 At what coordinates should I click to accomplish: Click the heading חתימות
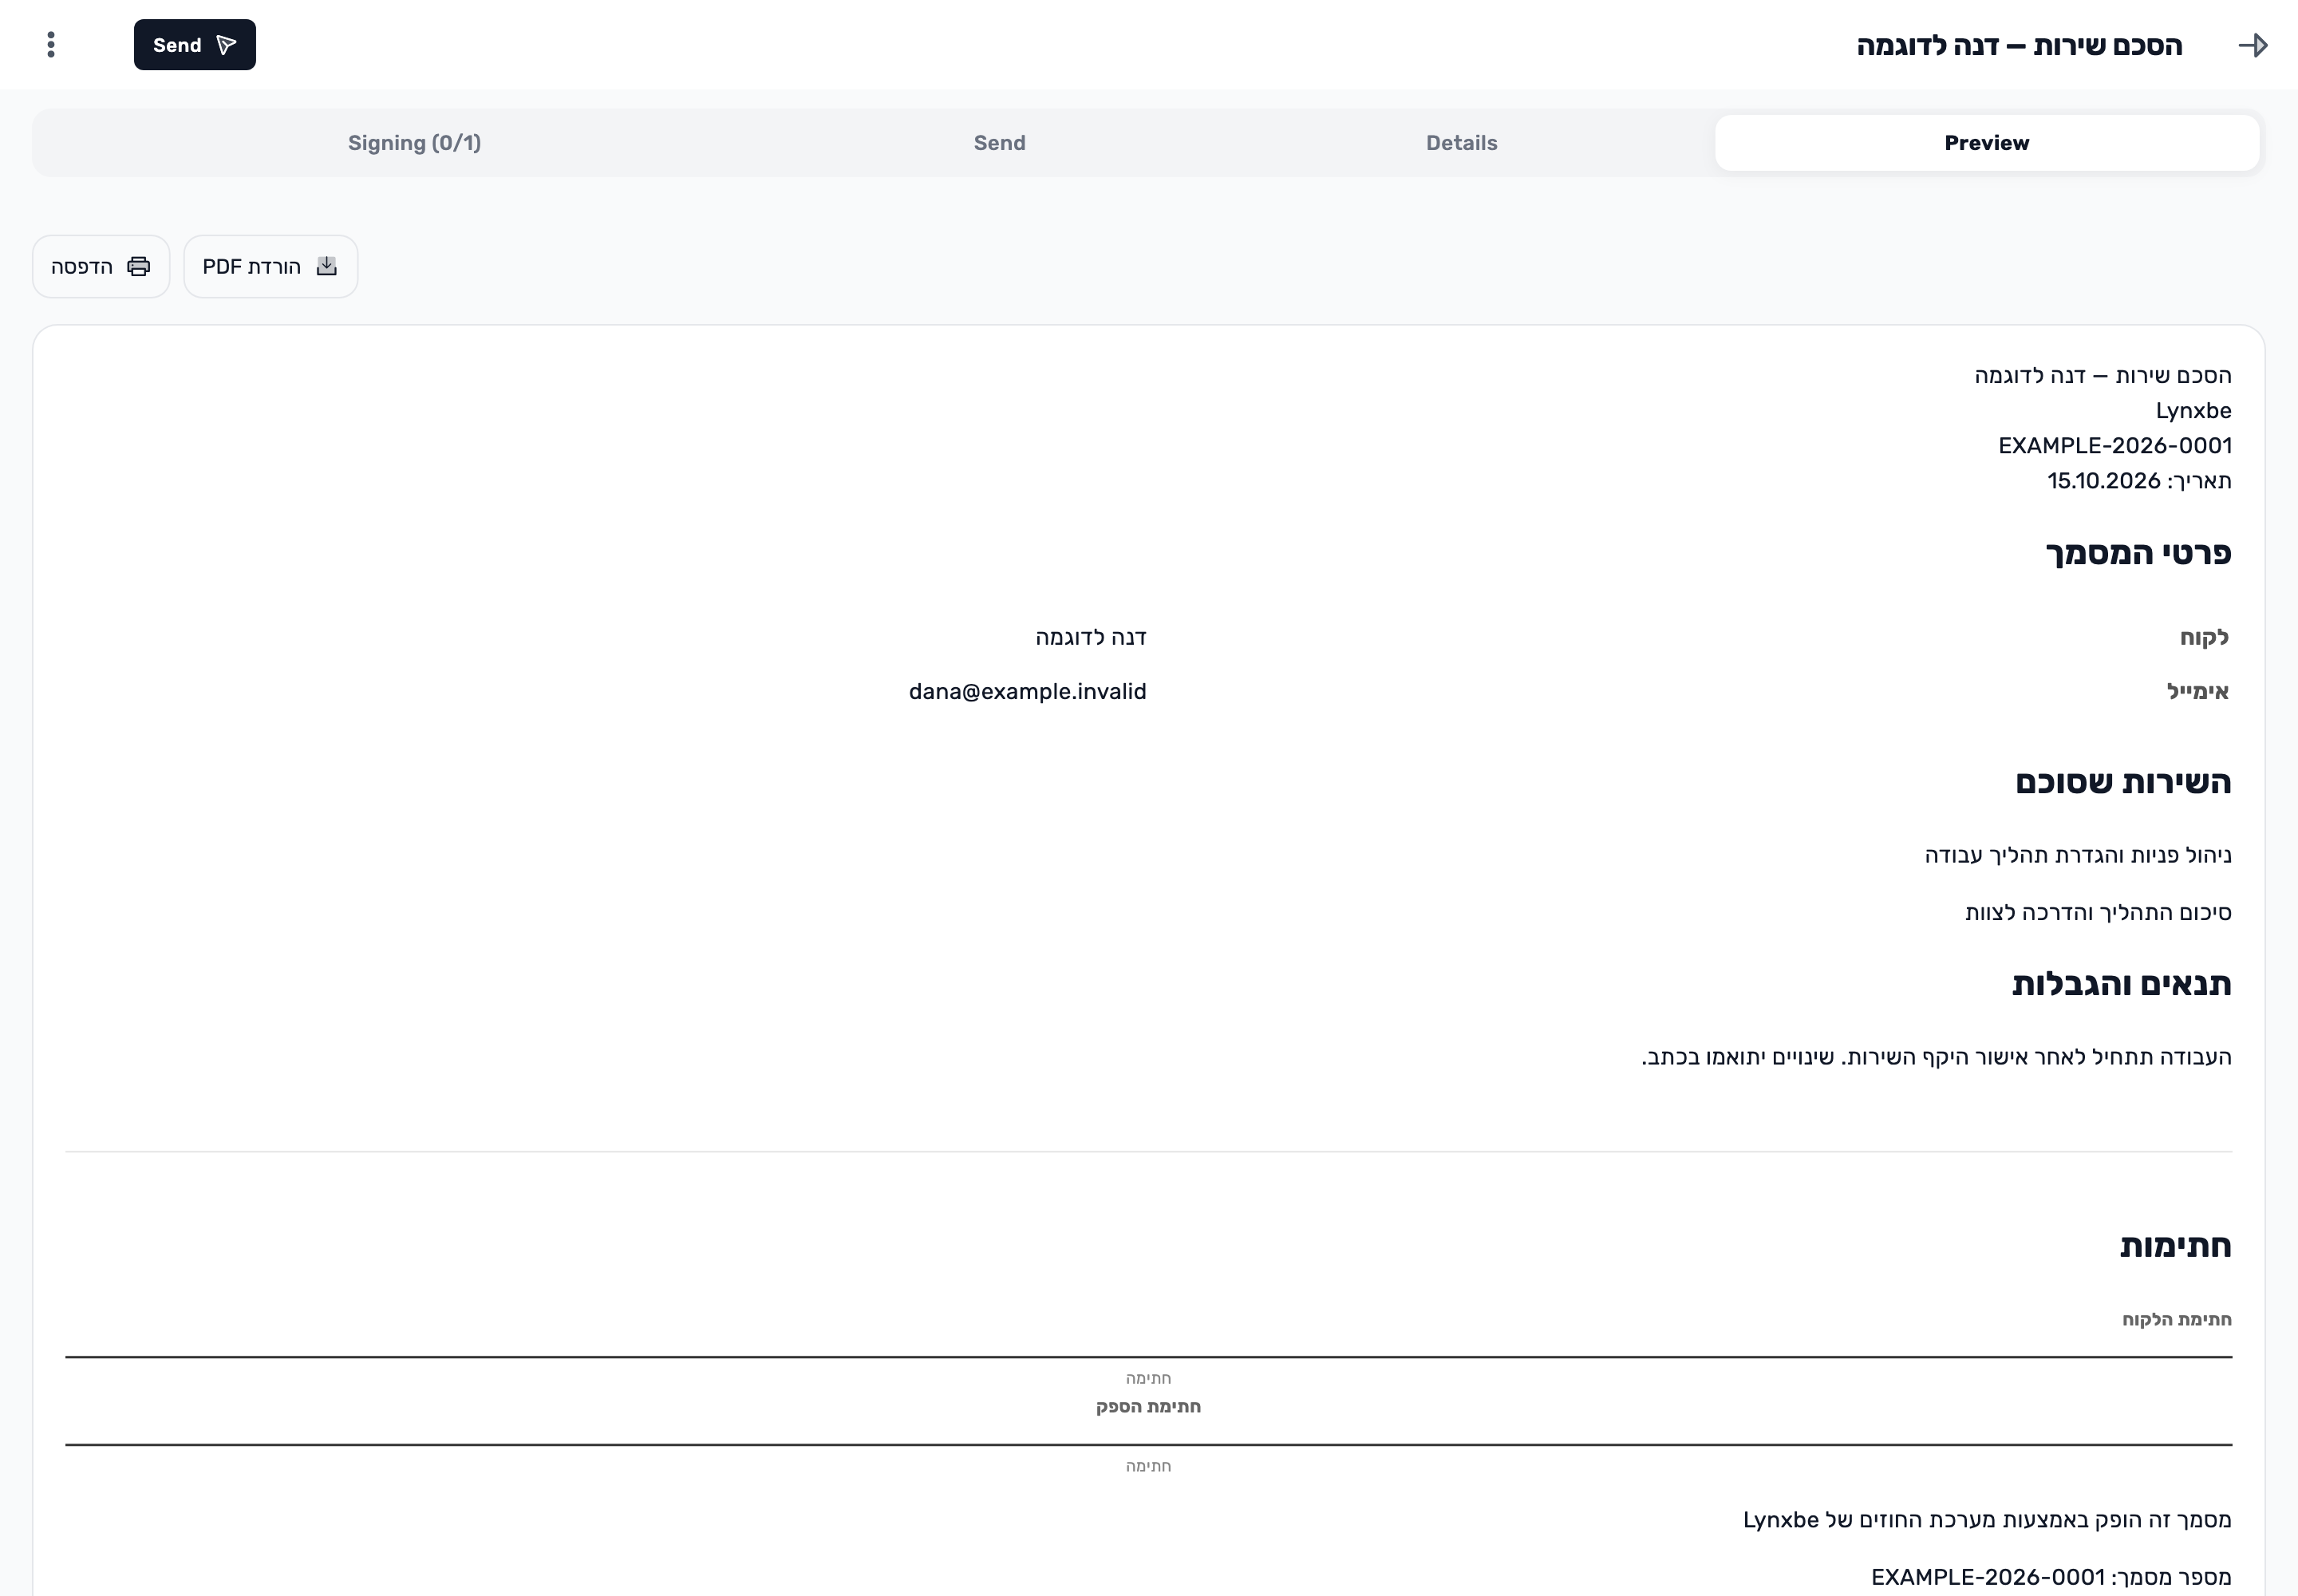tap(2175, 1246)
